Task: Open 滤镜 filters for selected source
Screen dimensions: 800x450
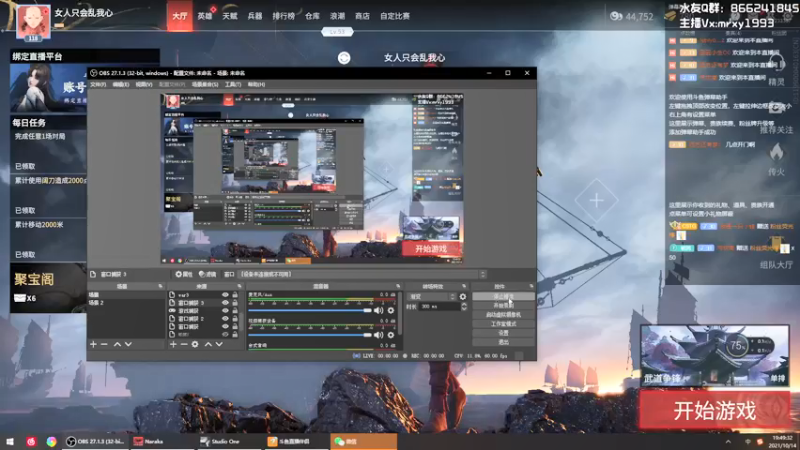Action: [208, 274]
